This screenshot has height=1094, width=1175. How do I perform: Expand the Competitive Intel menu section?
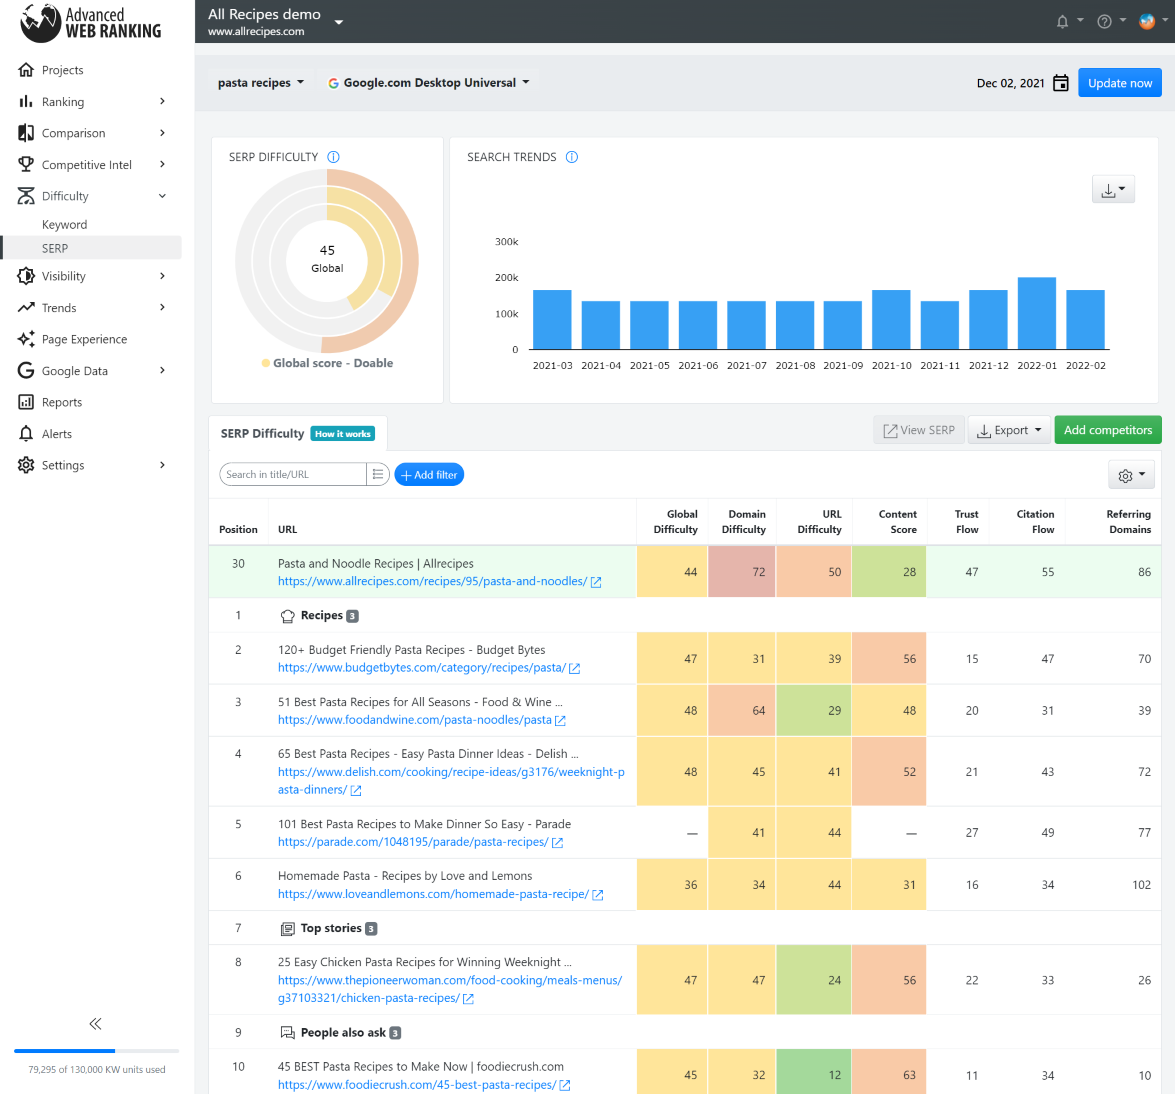click(163, 164)
